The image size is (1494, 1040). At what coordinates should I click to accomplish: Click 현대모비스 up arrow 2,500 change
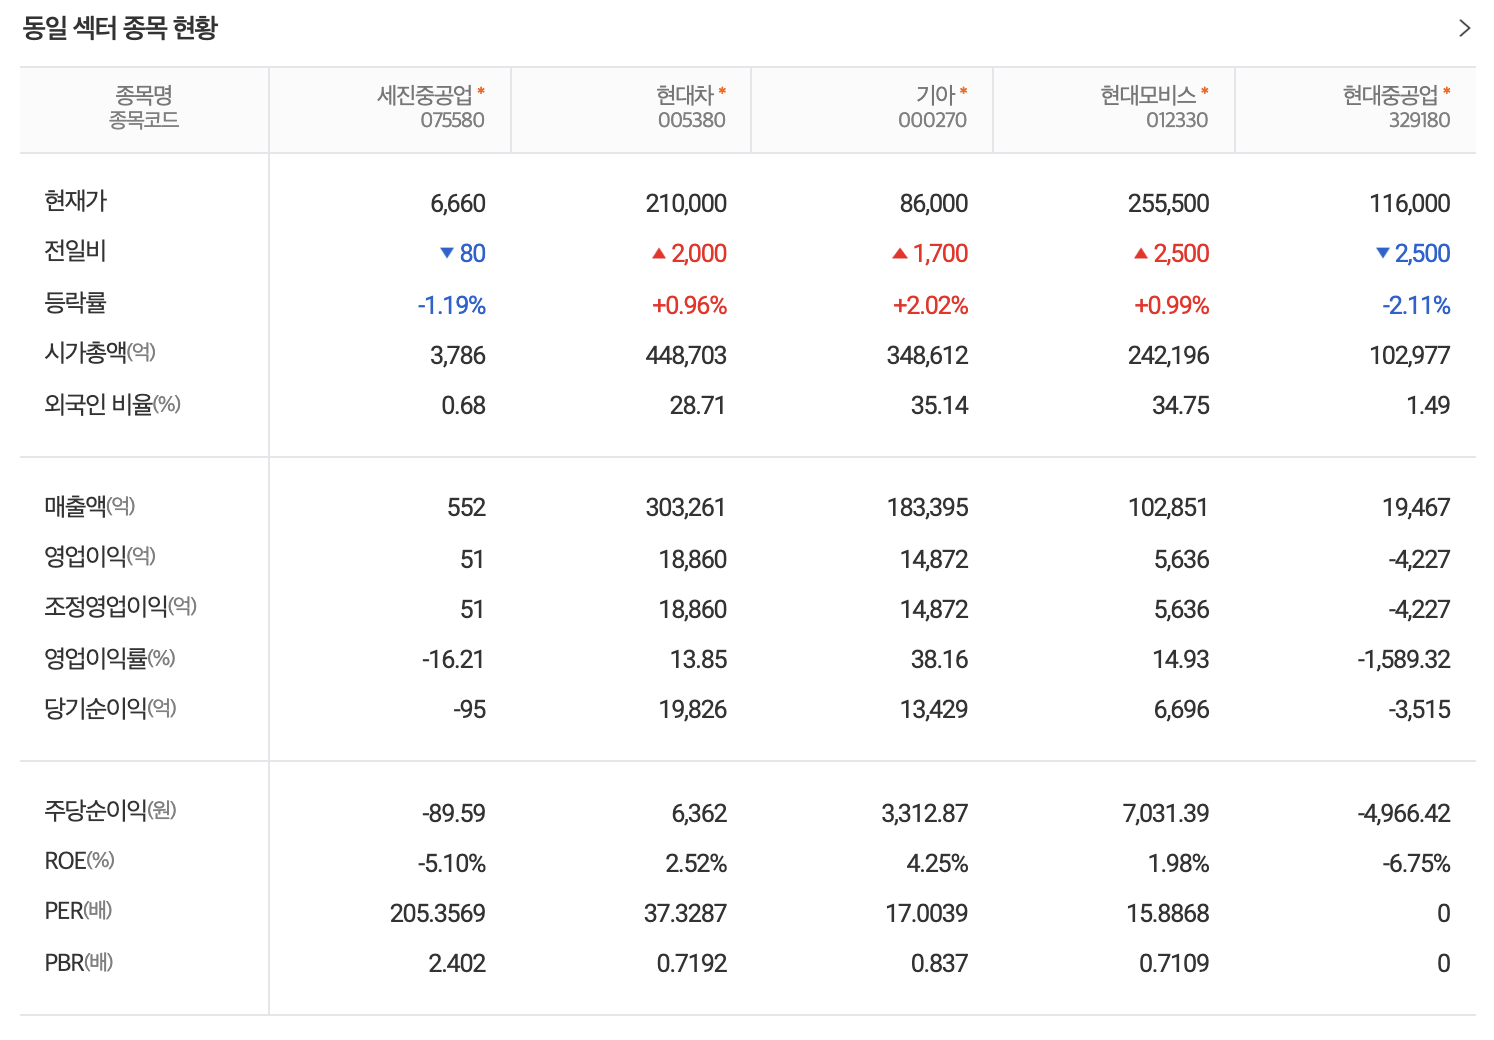[1172, 253]
